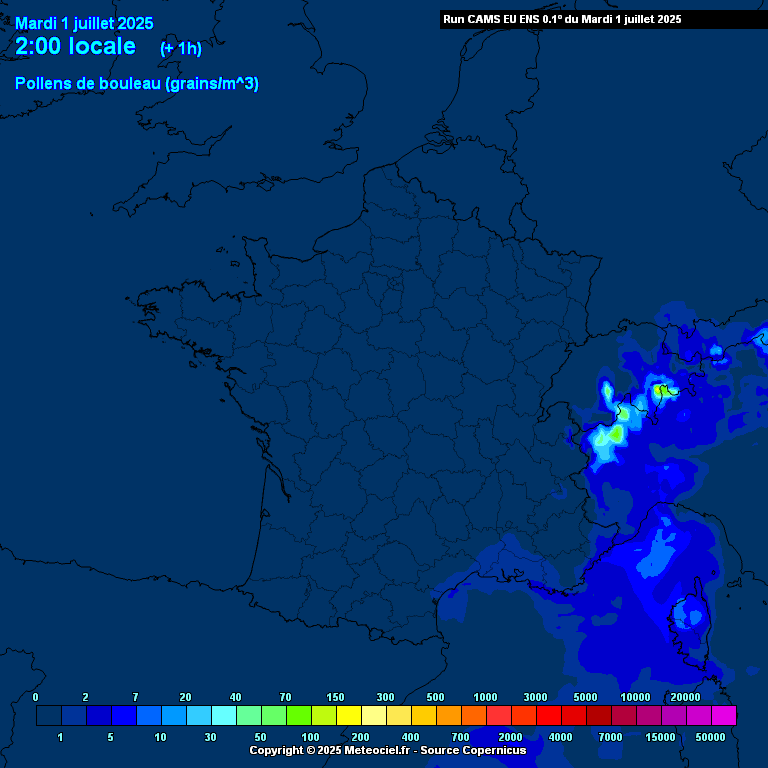Click the '2000' legend scale label
768x768 pixels.
coord(510,737)
